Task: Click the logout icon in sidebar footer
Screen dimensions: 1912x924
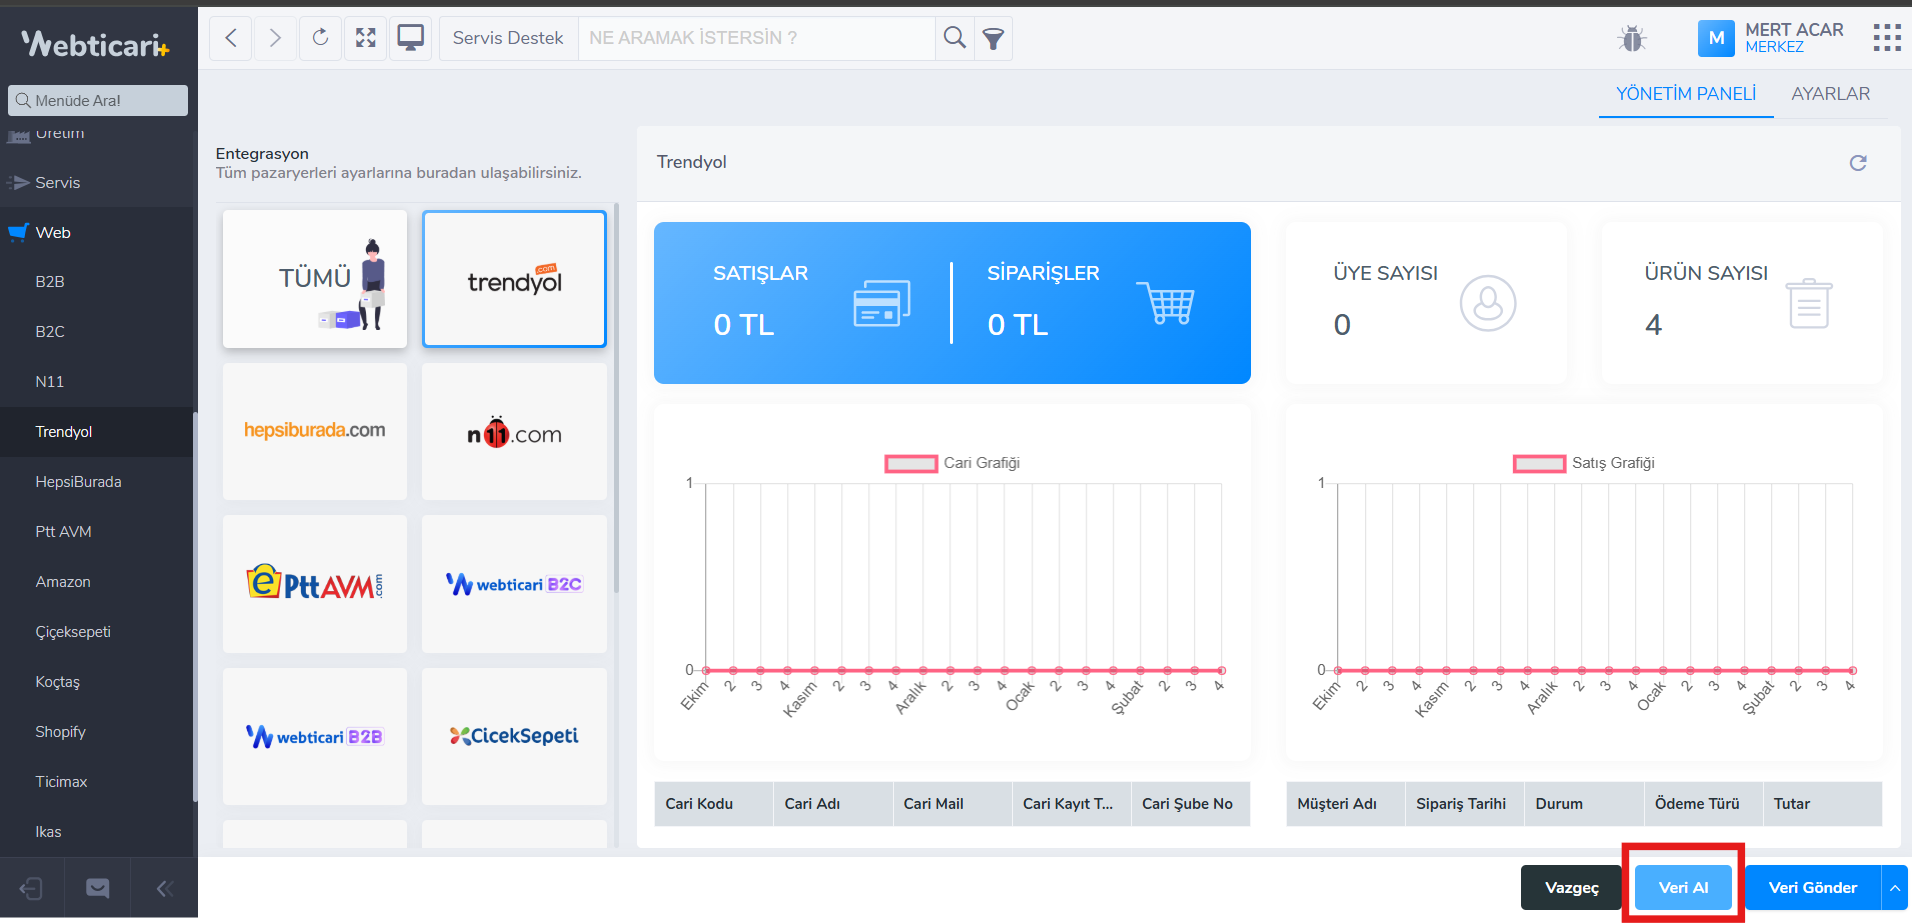Action: pos(31,888)
